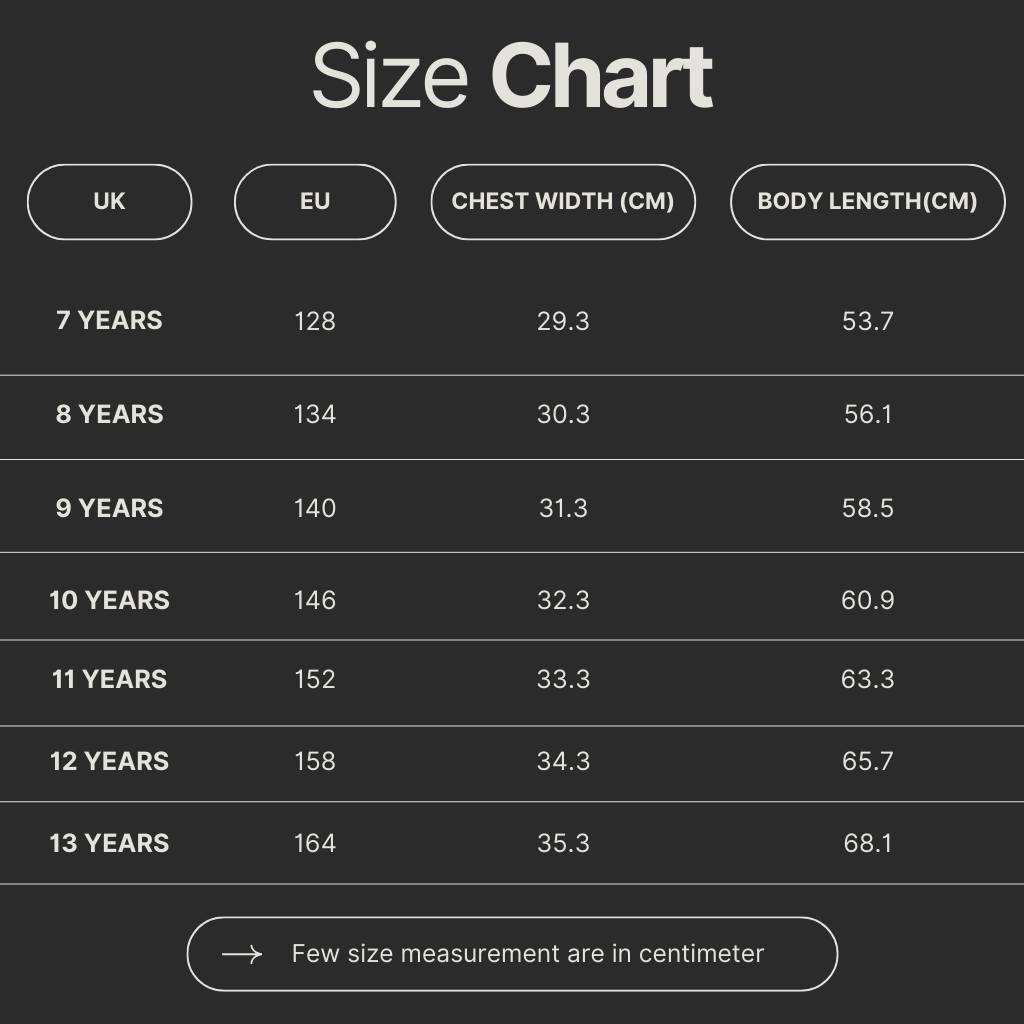This screenshot has height=1024, width=1024.
Task: Click the Body Length(CM) header
Action: [867, 202]
